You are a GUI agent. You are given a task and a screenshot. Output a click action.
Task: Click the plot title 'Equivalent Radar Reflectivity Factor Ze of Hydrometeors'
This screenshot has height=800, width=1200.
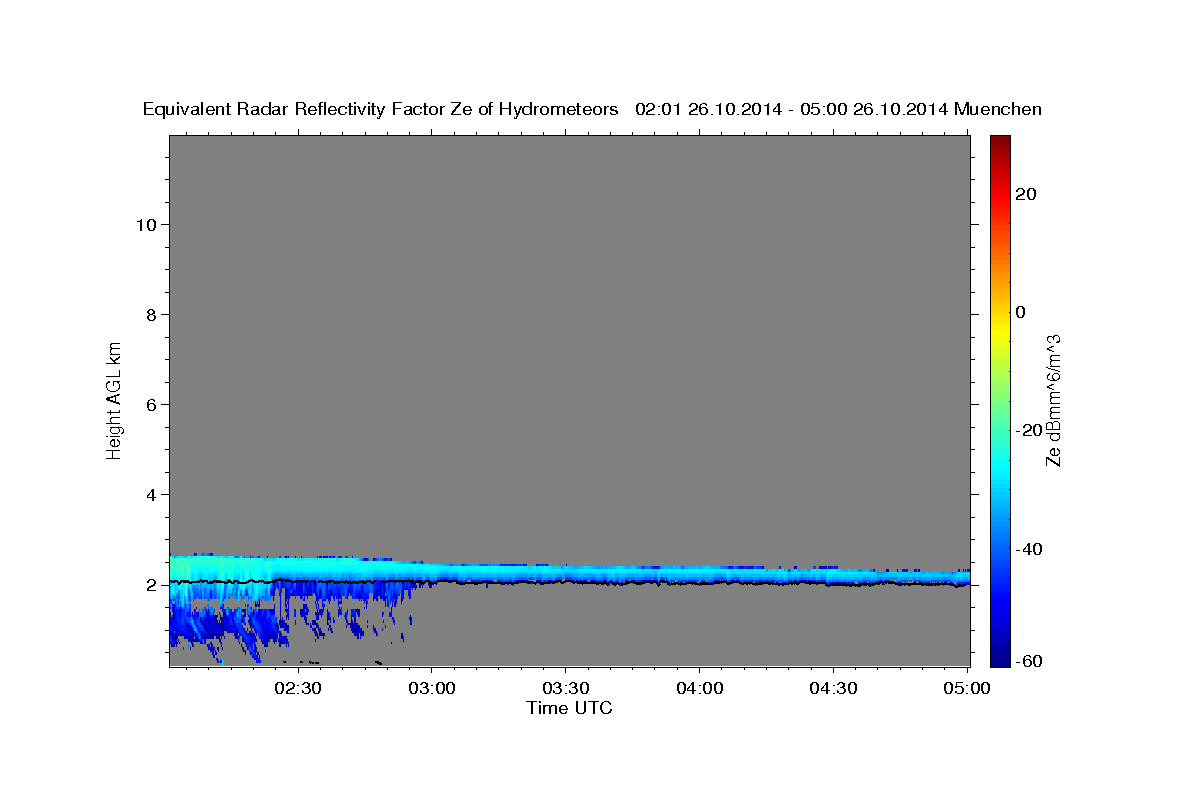coord(380,110)
